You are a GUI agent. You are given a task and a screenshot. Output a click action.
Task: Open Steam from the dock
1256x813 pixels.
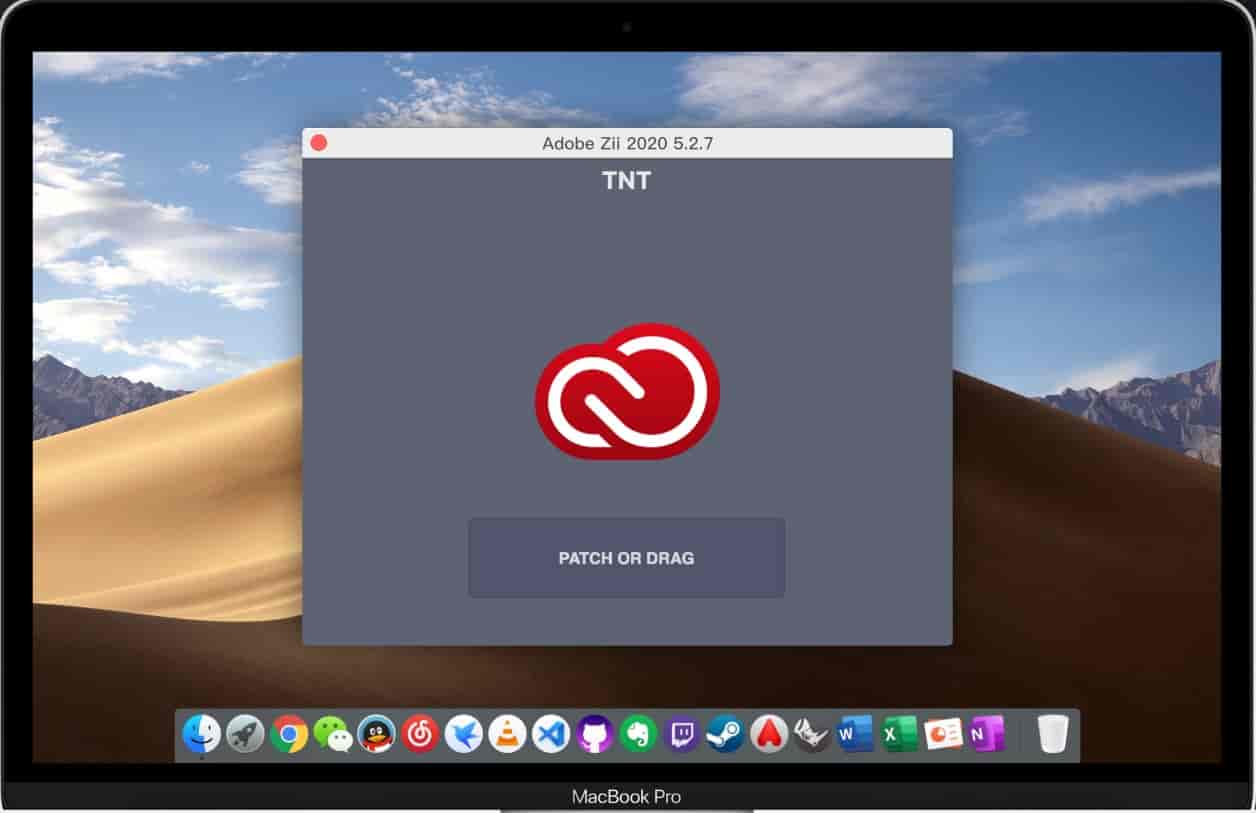click(x=725, y=734)
